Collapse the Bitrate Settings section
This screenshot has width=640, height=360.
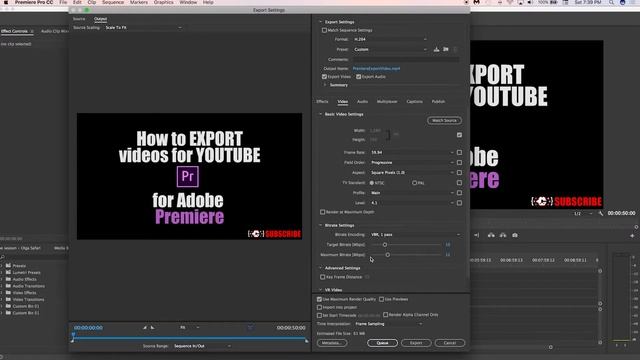(x=320, y=225)
